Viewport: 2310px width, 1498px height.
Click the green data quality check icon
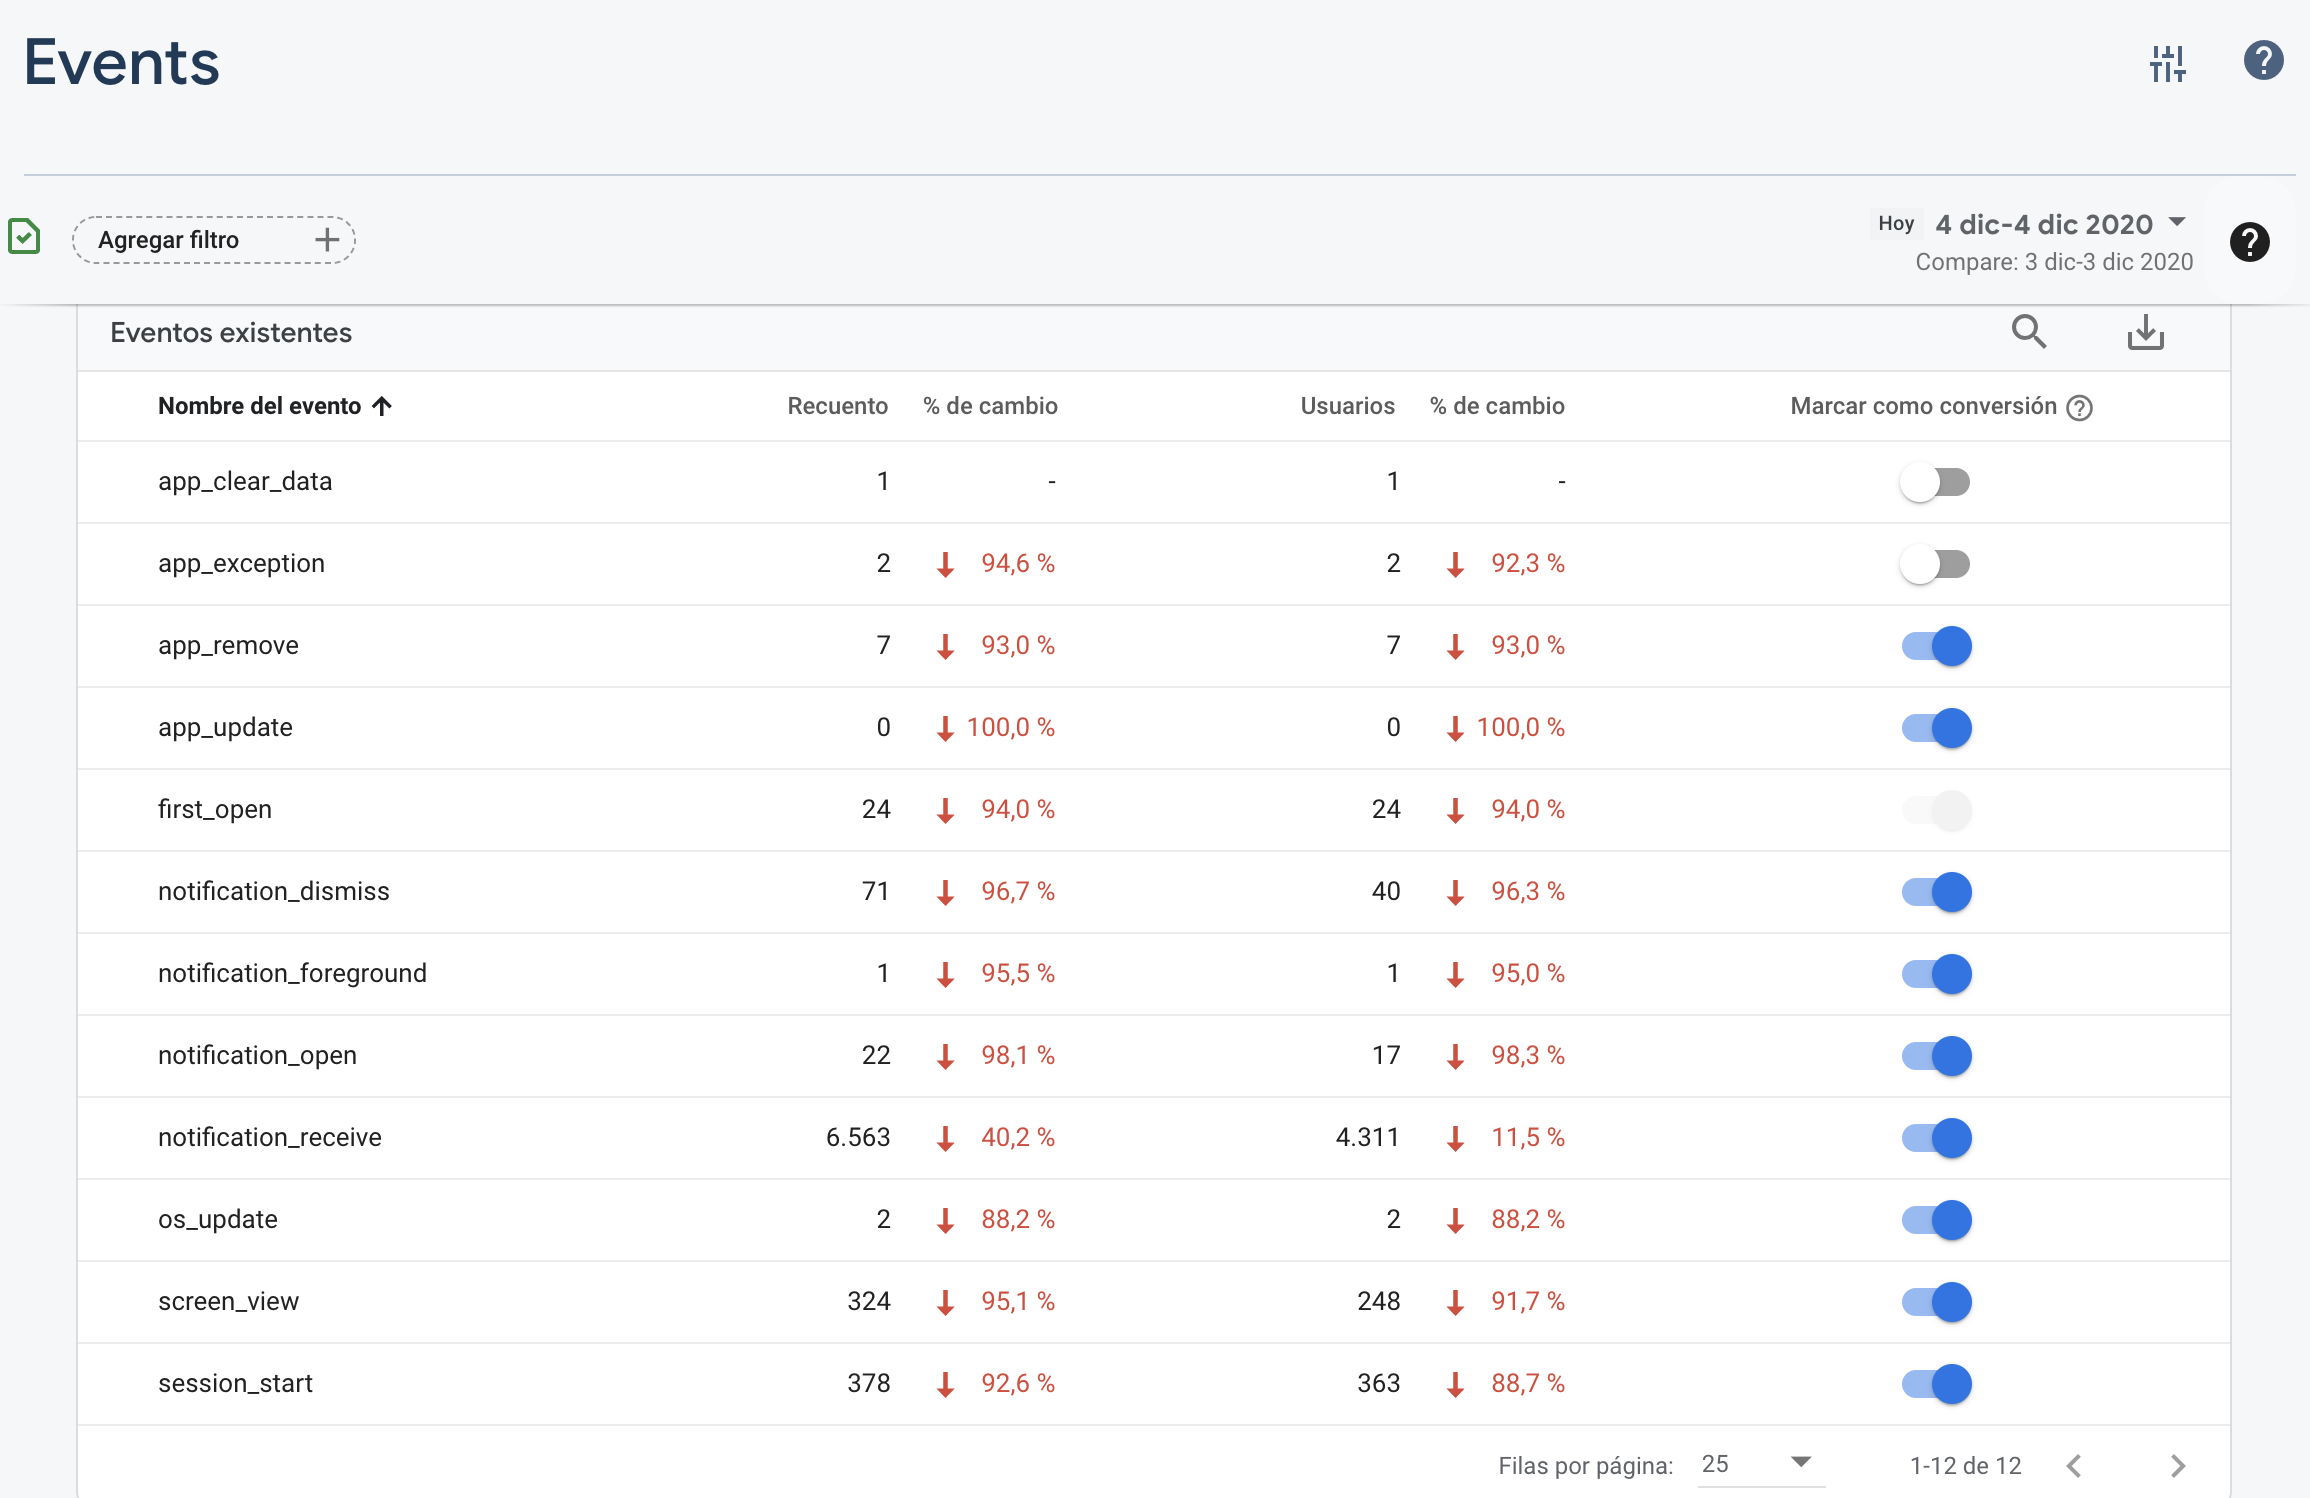click(24, 237)
